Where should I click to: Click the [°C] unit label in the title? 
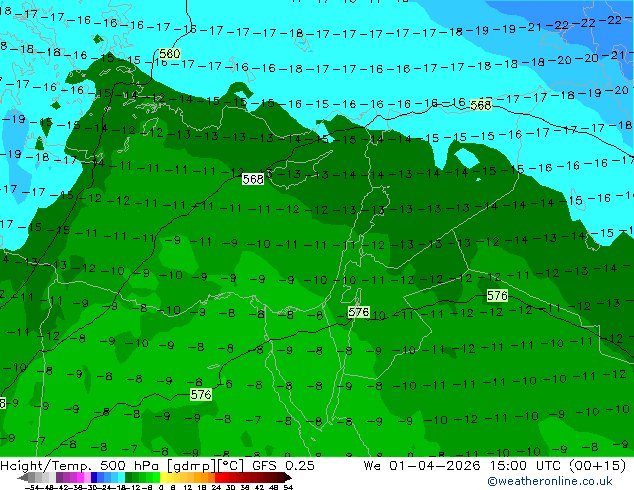pos(231,465)
